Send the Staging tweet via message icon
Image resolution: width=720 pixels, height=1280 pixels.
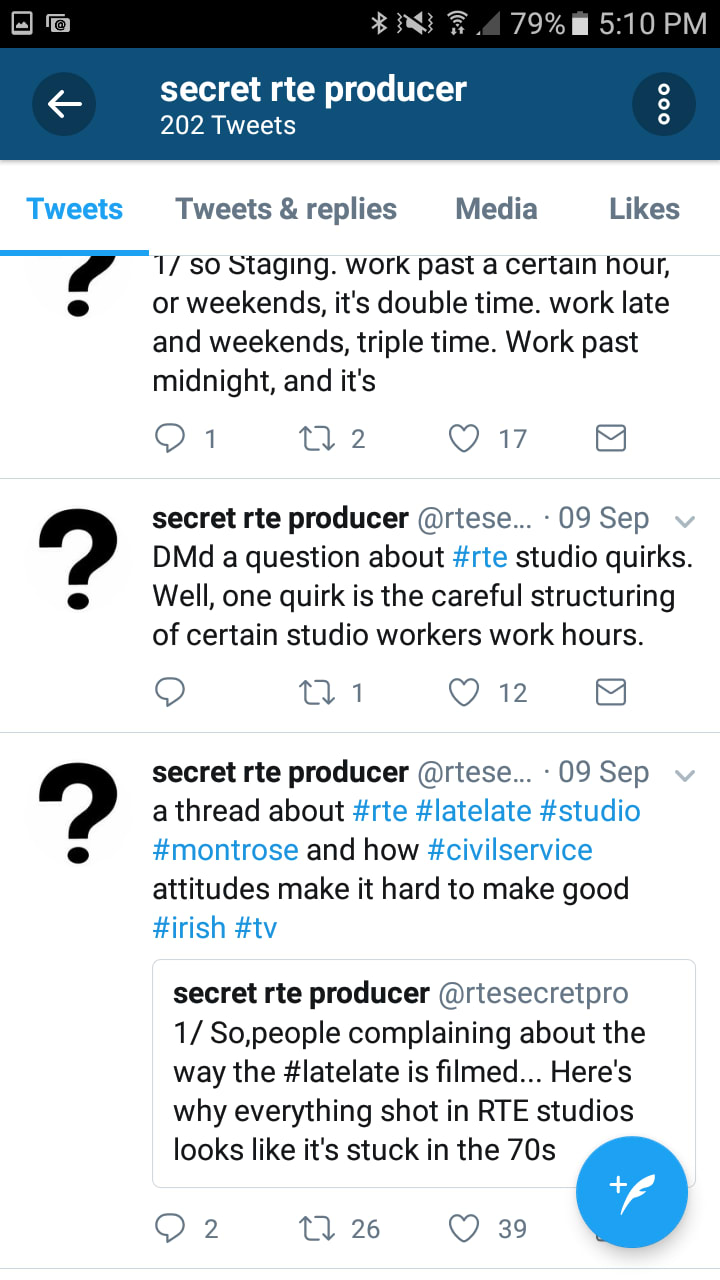point(610,438)
